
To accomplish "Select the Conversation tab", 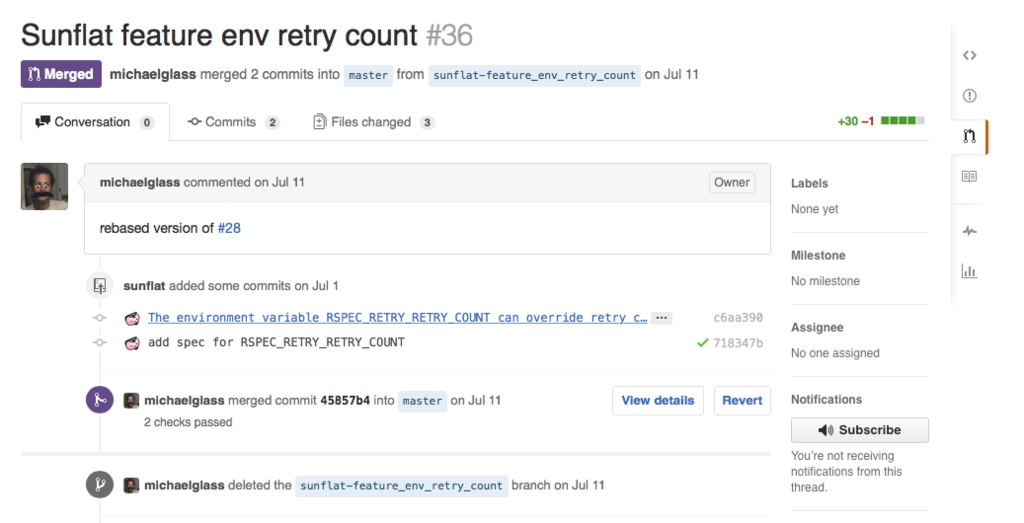I will pyautogui.click(x=95, y=122).
